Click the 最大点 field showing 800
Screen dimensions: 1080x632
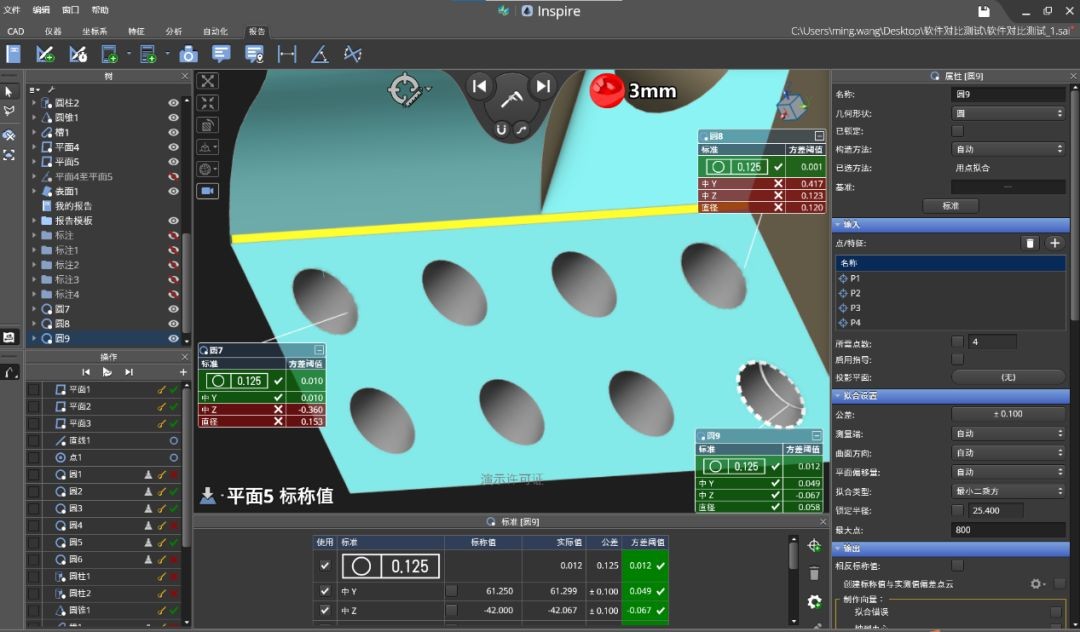click(x=1008, y=530)
